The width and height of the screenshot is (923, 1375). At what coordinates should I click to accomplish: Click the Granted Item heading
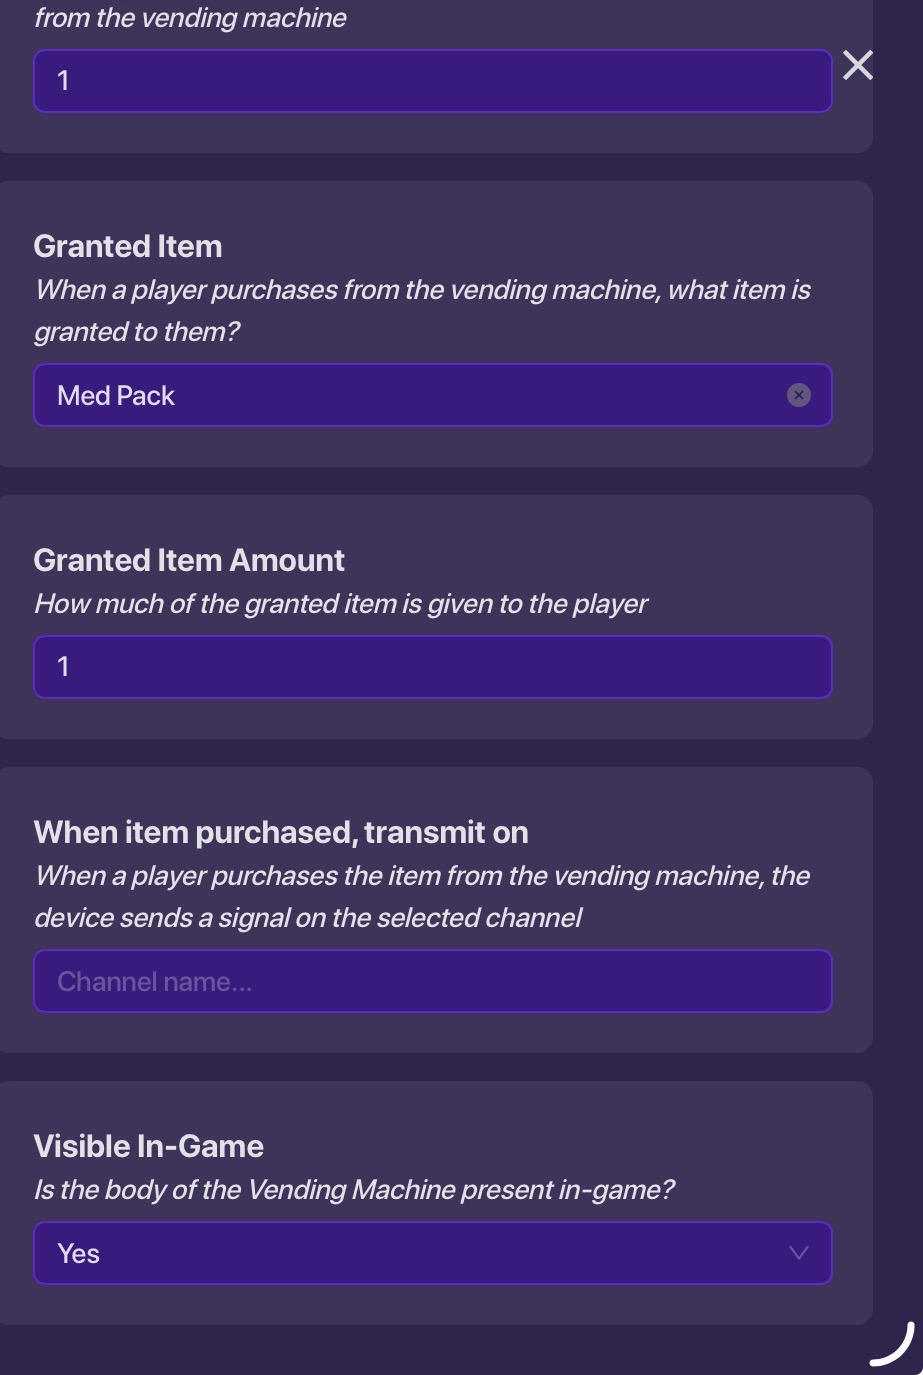[x=128, y=246]
